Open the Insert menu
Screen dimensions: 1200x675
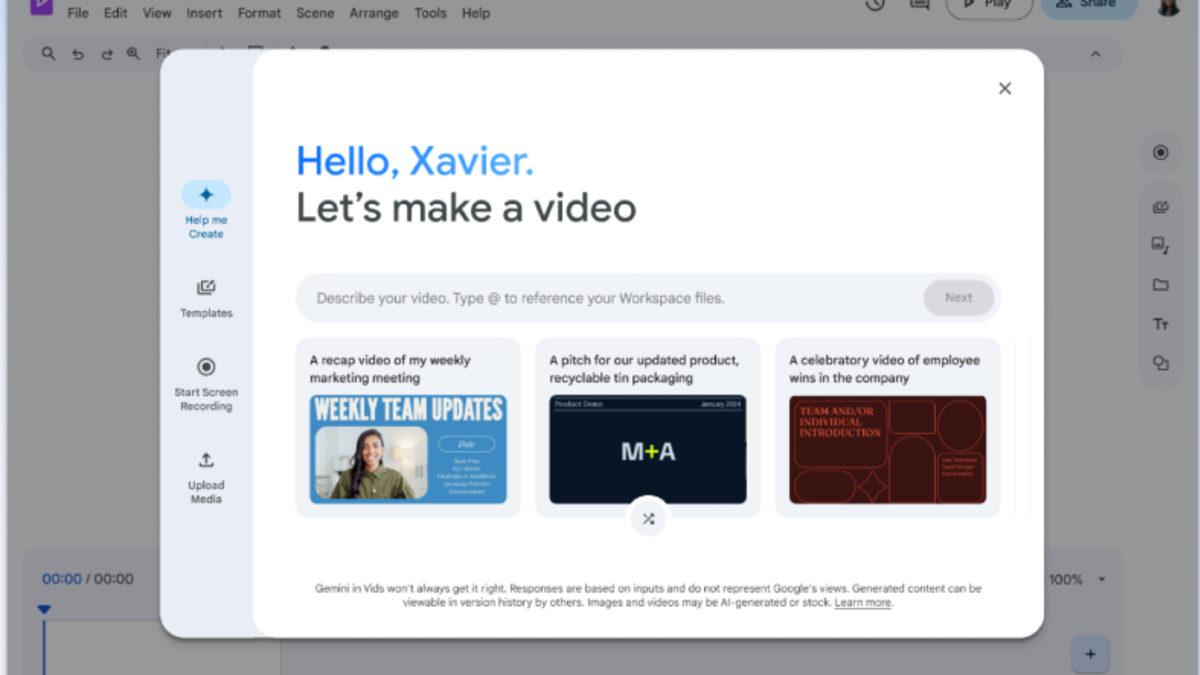204,13
